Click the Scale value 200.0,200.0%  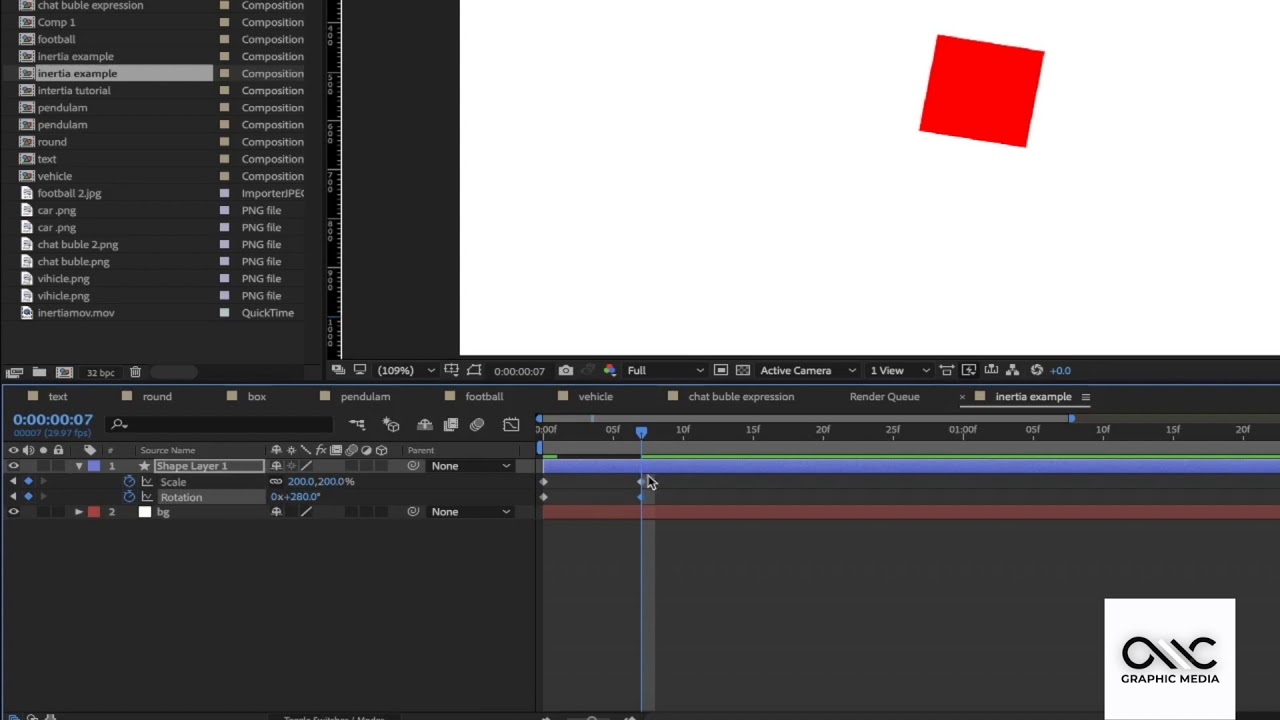321,482
